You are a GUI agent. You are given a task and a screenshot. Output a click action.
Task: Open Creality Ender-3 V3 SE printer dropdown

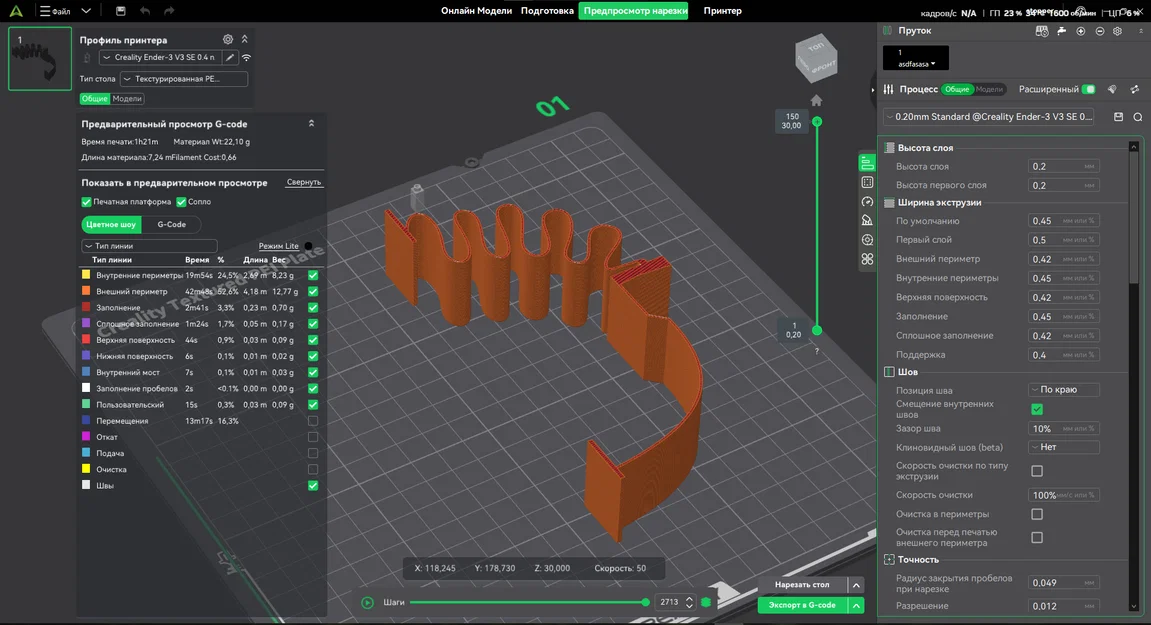pyautogui.click(x=160, y=57)
